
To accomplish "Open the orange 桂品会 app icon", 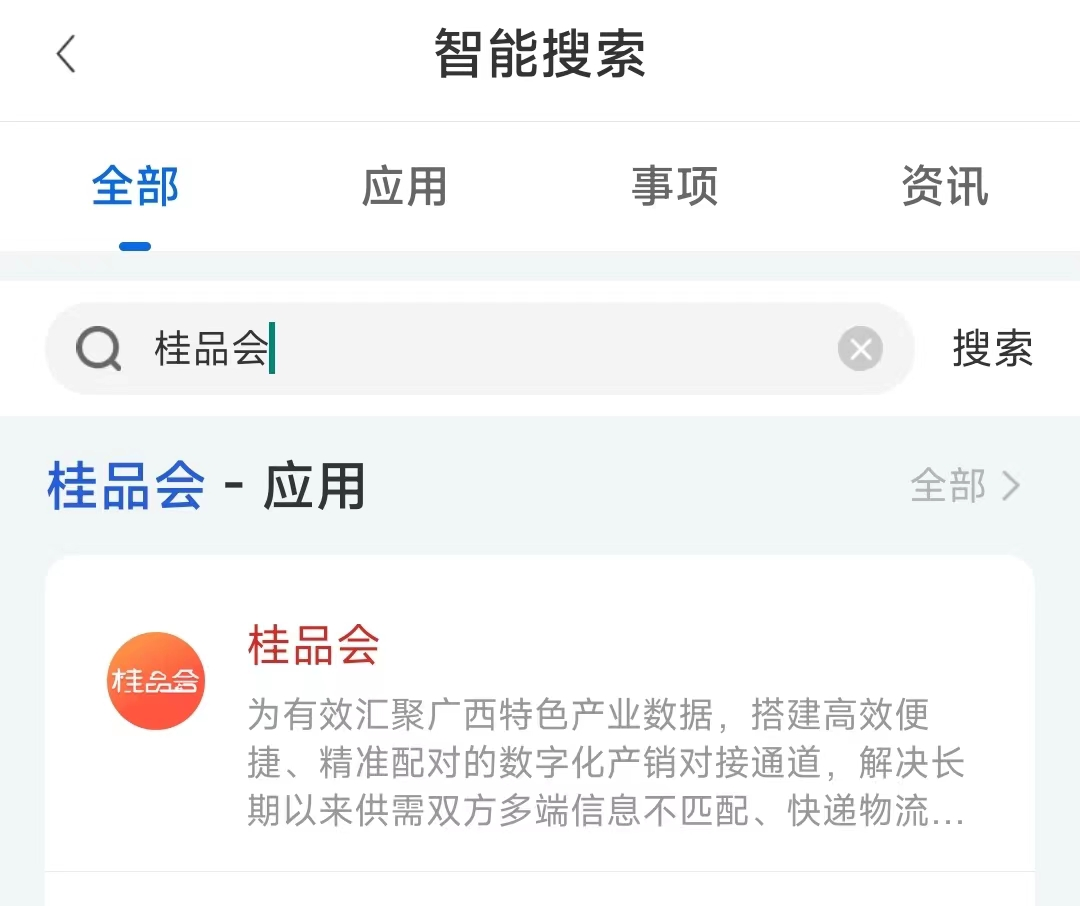I will 156,681.
